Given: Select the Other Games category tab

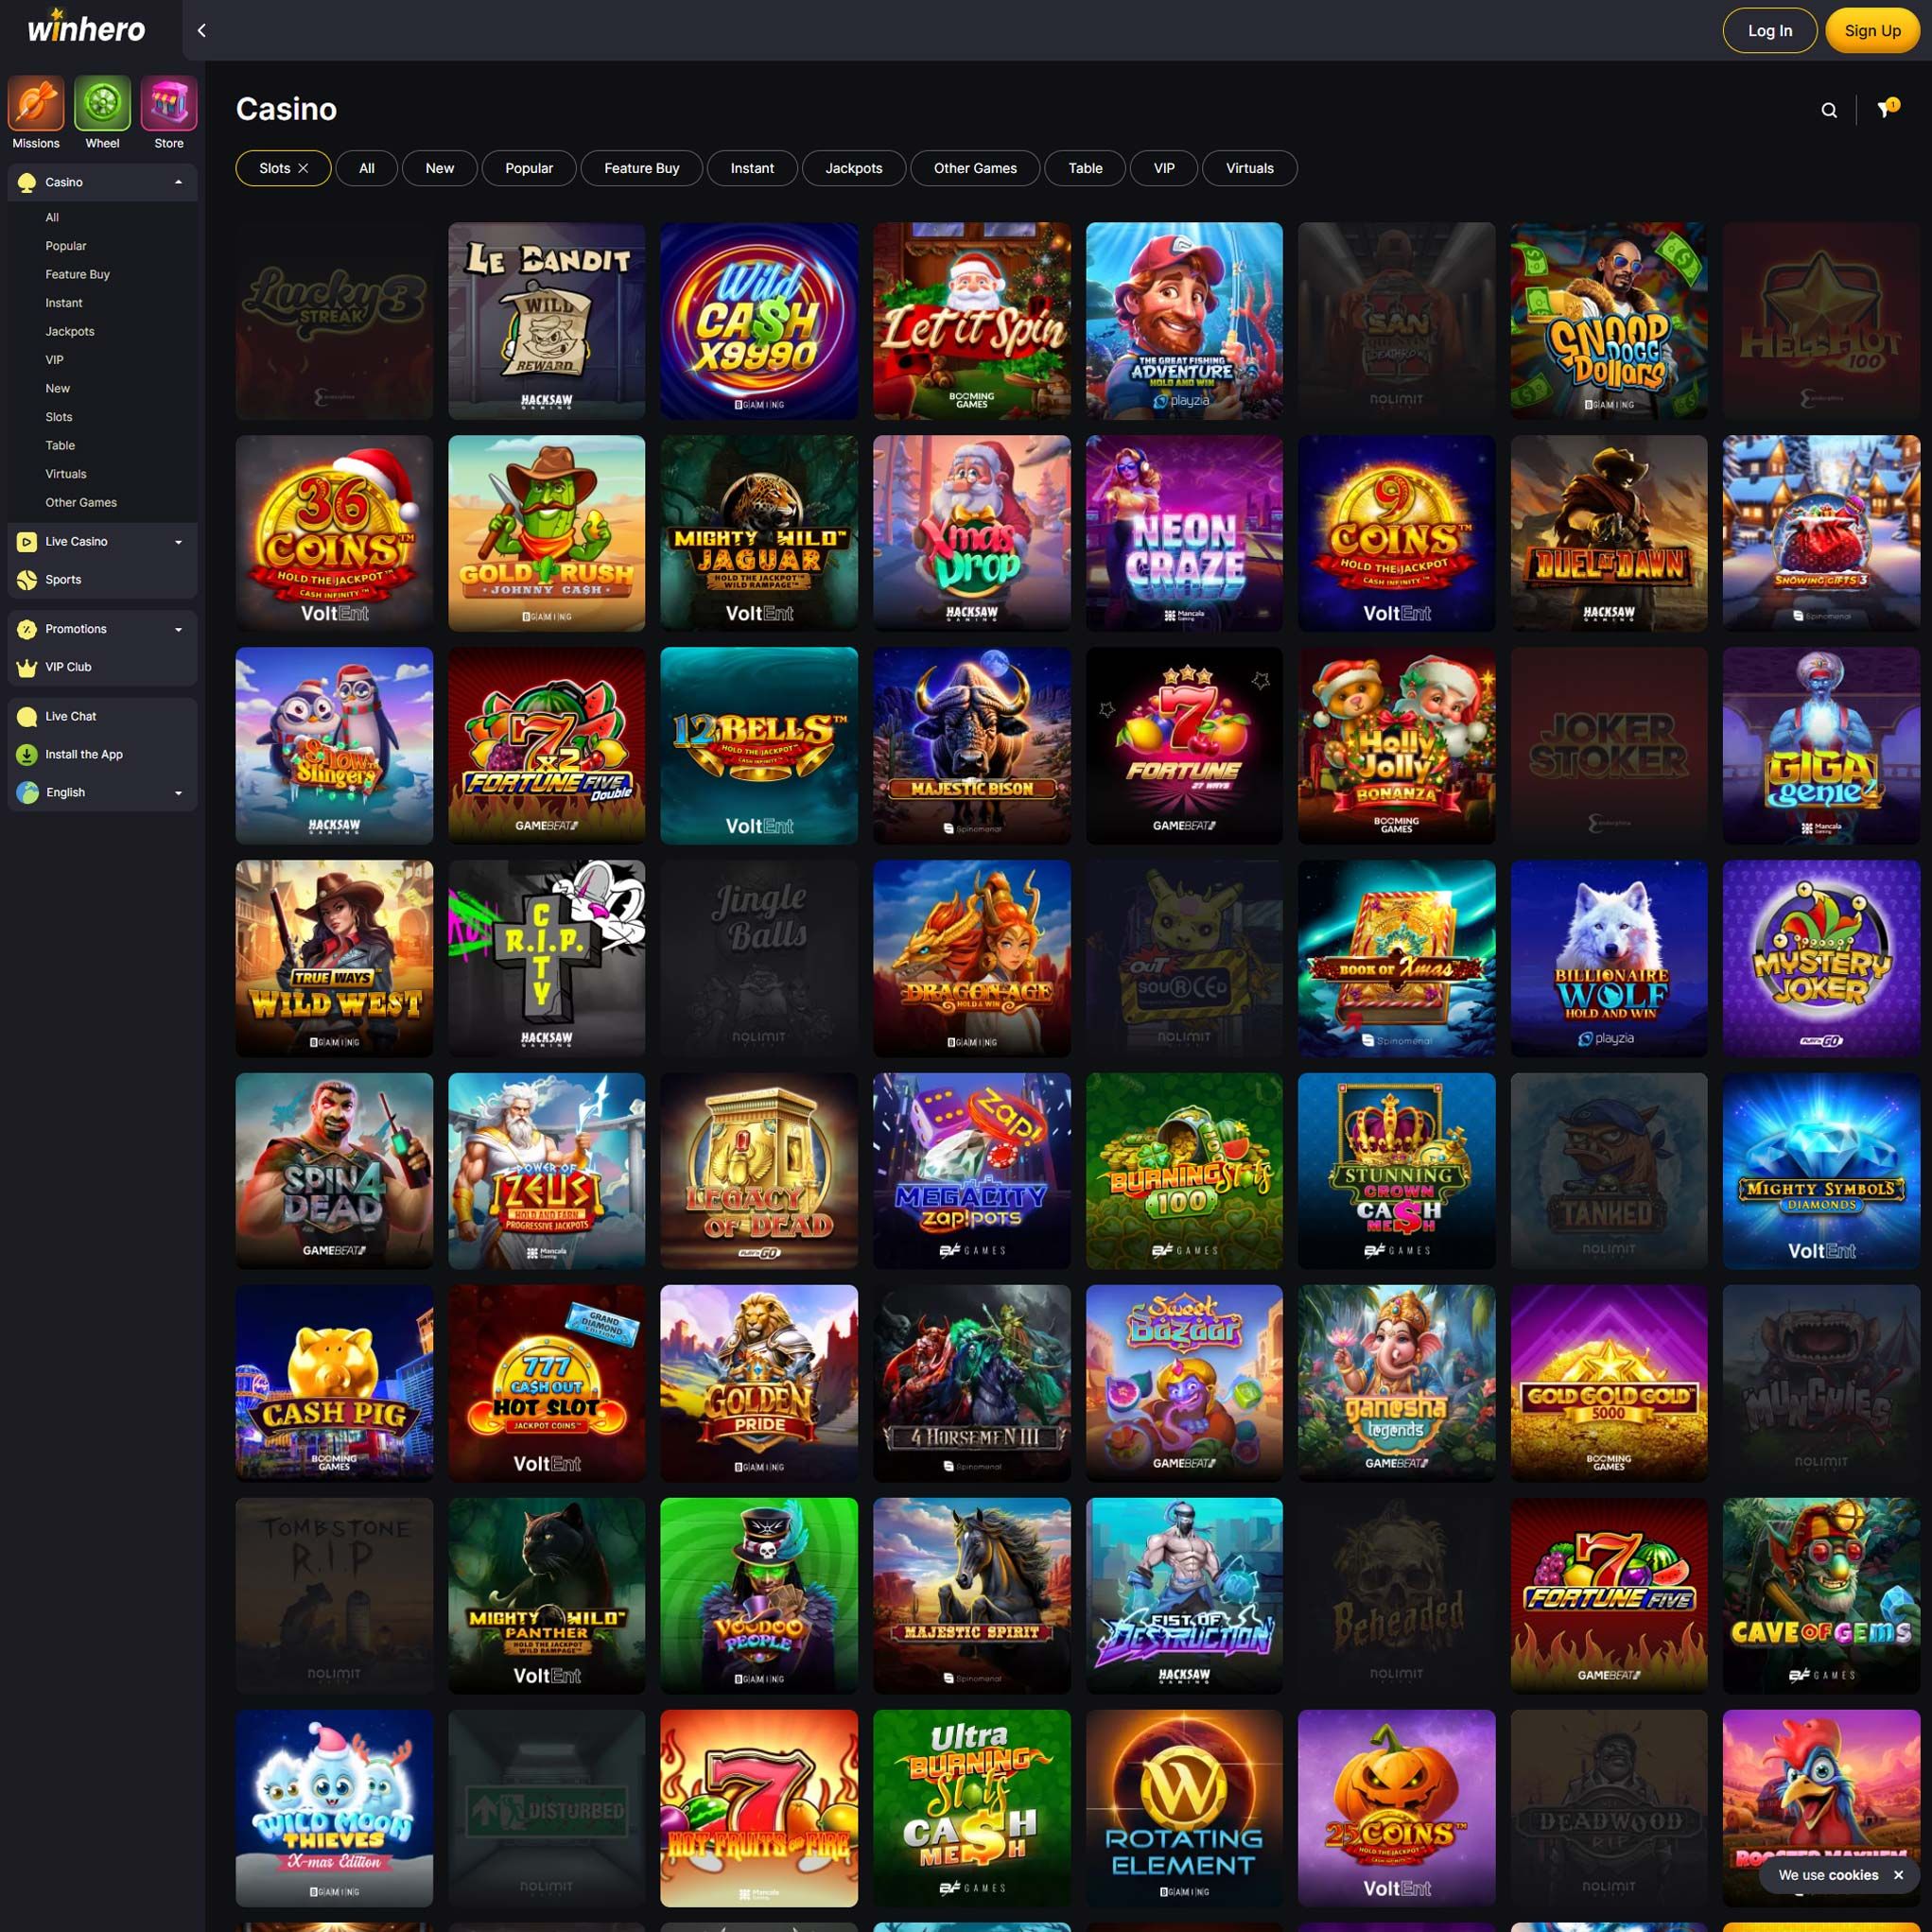Looking at the screenshot, I should coord(975,168).
